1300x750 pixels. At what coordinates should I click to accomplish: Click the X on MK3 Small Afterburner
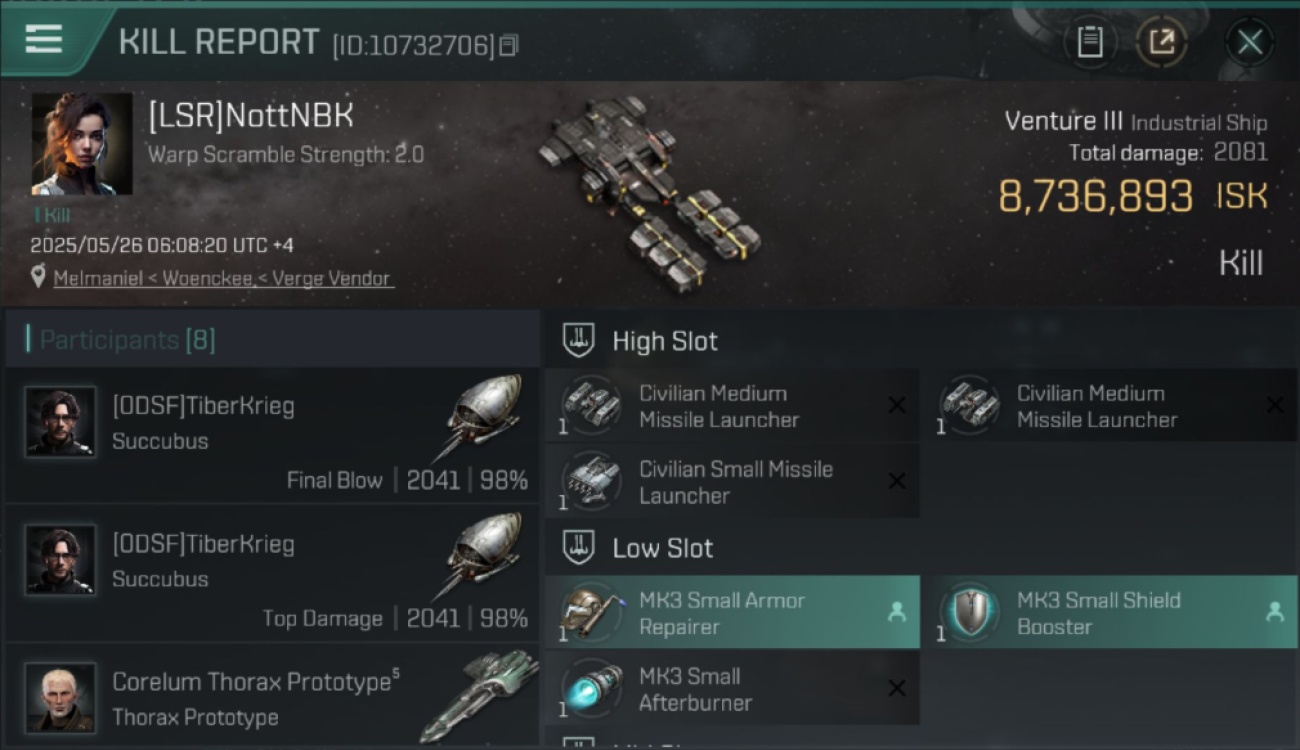click(897, 688)
